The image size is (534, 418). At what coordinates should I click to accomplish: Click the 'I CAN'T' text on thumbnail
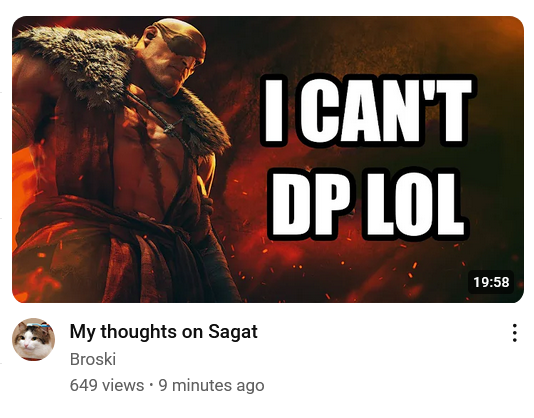[368, 110]
